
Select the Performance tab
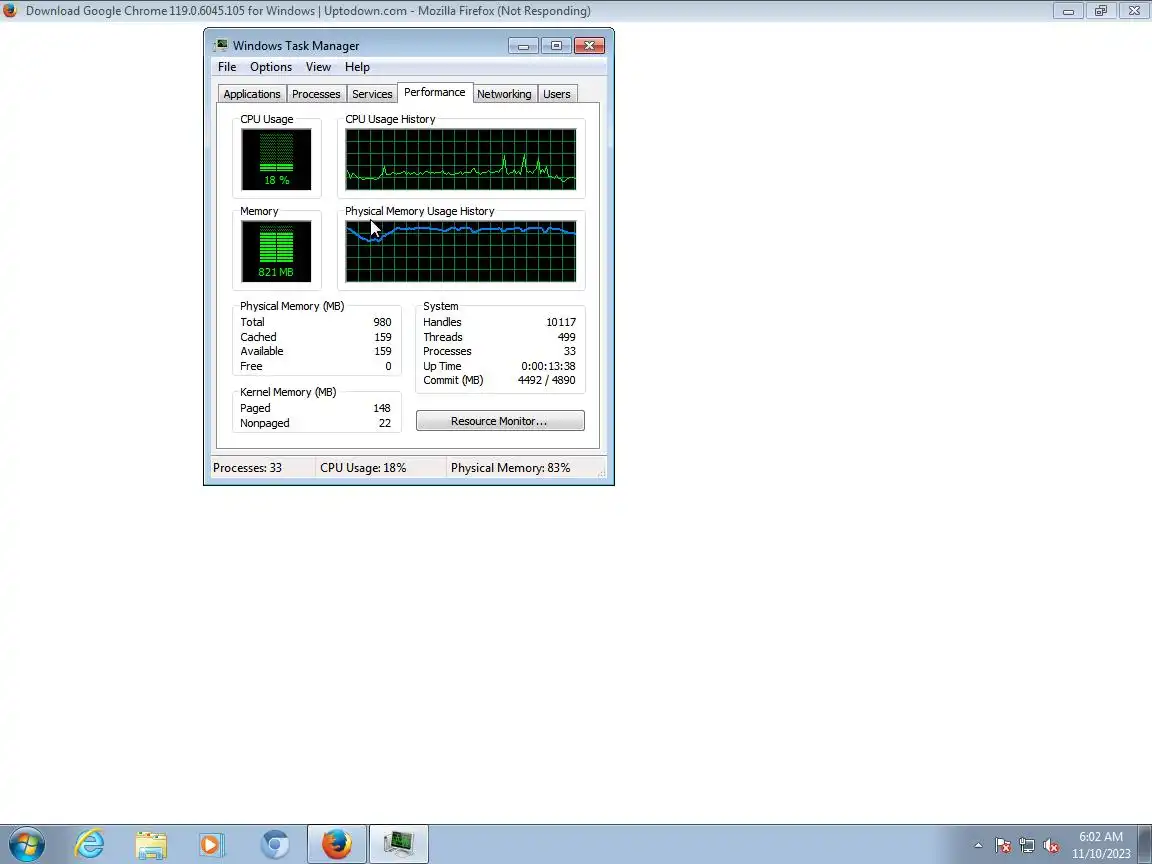pos(434,93)
